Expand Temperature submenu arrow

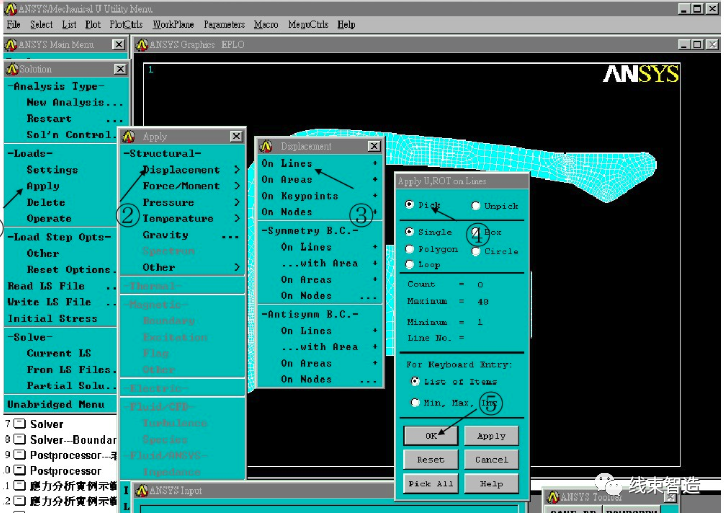[237, 218]
